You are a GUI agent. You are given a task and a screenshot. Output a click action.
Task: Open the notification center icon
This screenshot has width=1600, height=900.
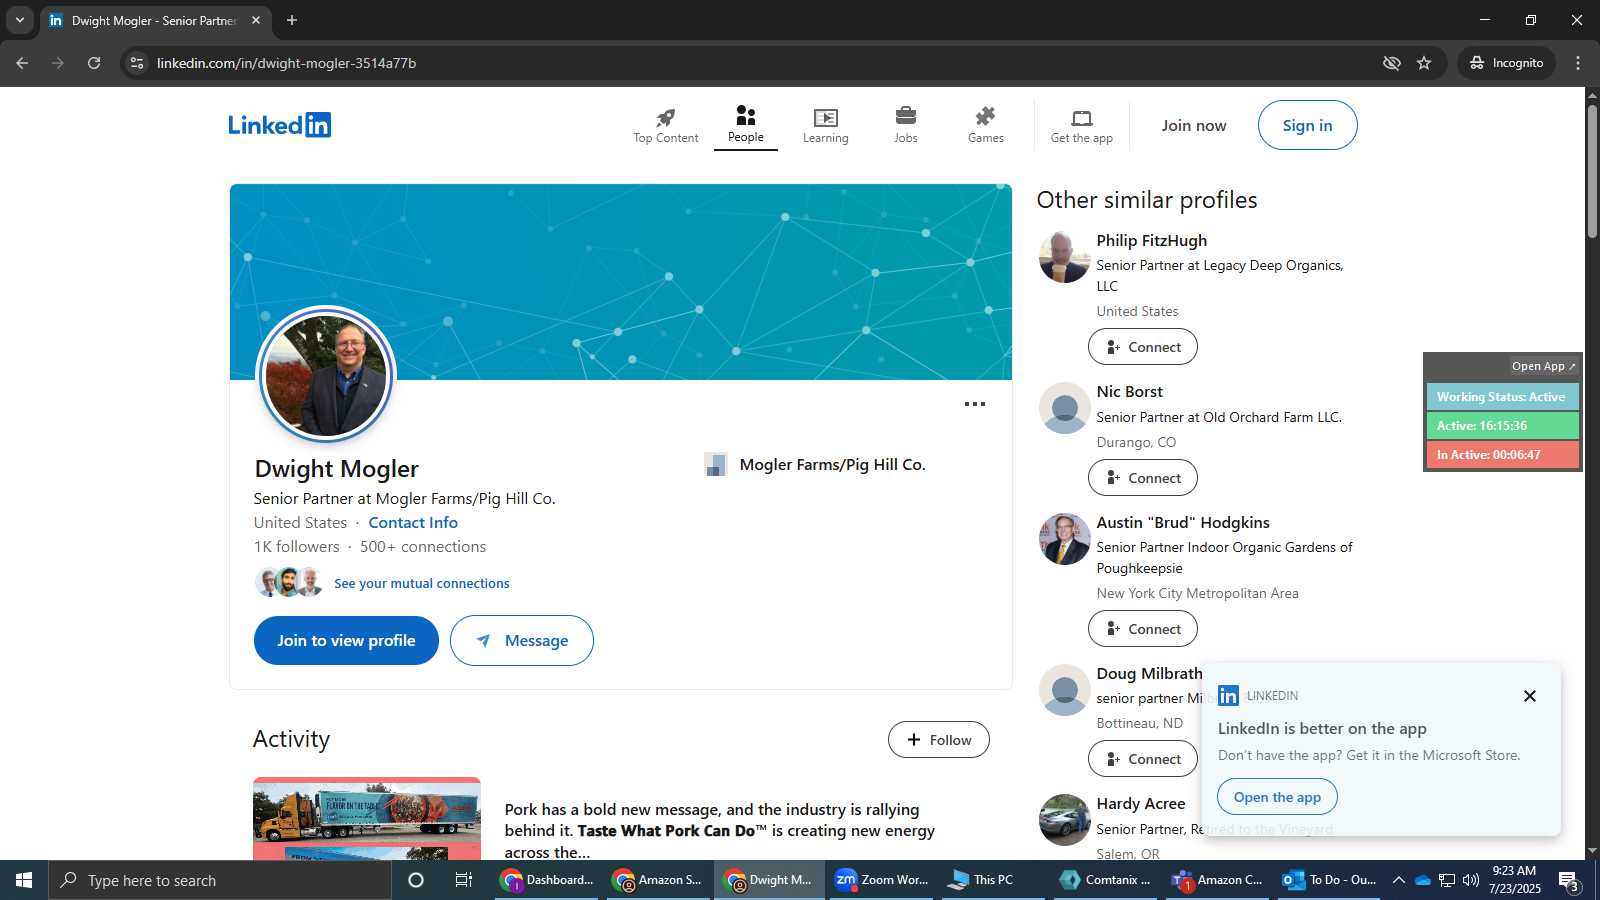(x=1569, y=881)
